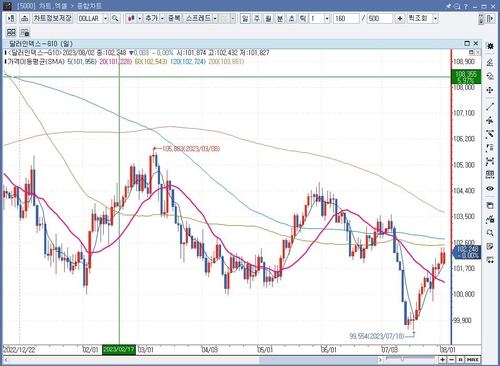Click the 가격이동평균(SMA) indicator label
The width and height of the screenshot is (500, 366).
[x=35, y=62]
